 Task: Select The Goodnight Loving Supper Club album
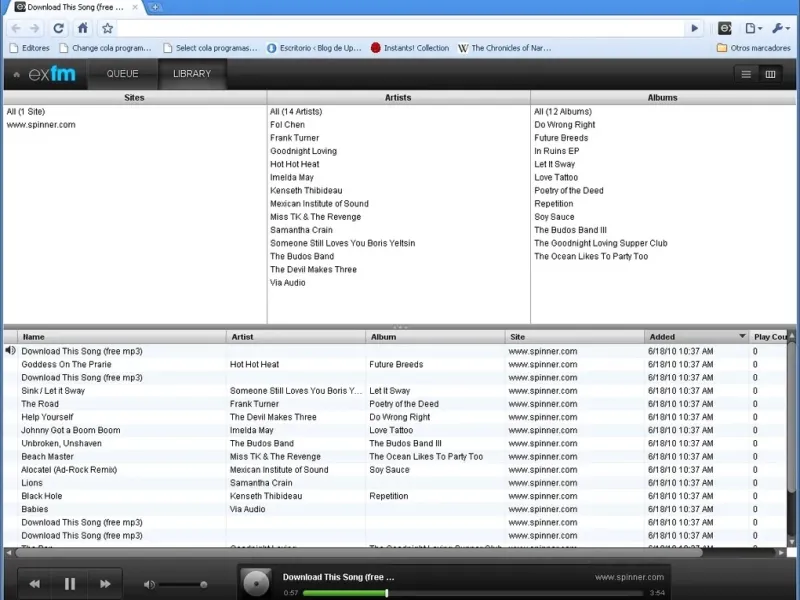click(601, 243)
